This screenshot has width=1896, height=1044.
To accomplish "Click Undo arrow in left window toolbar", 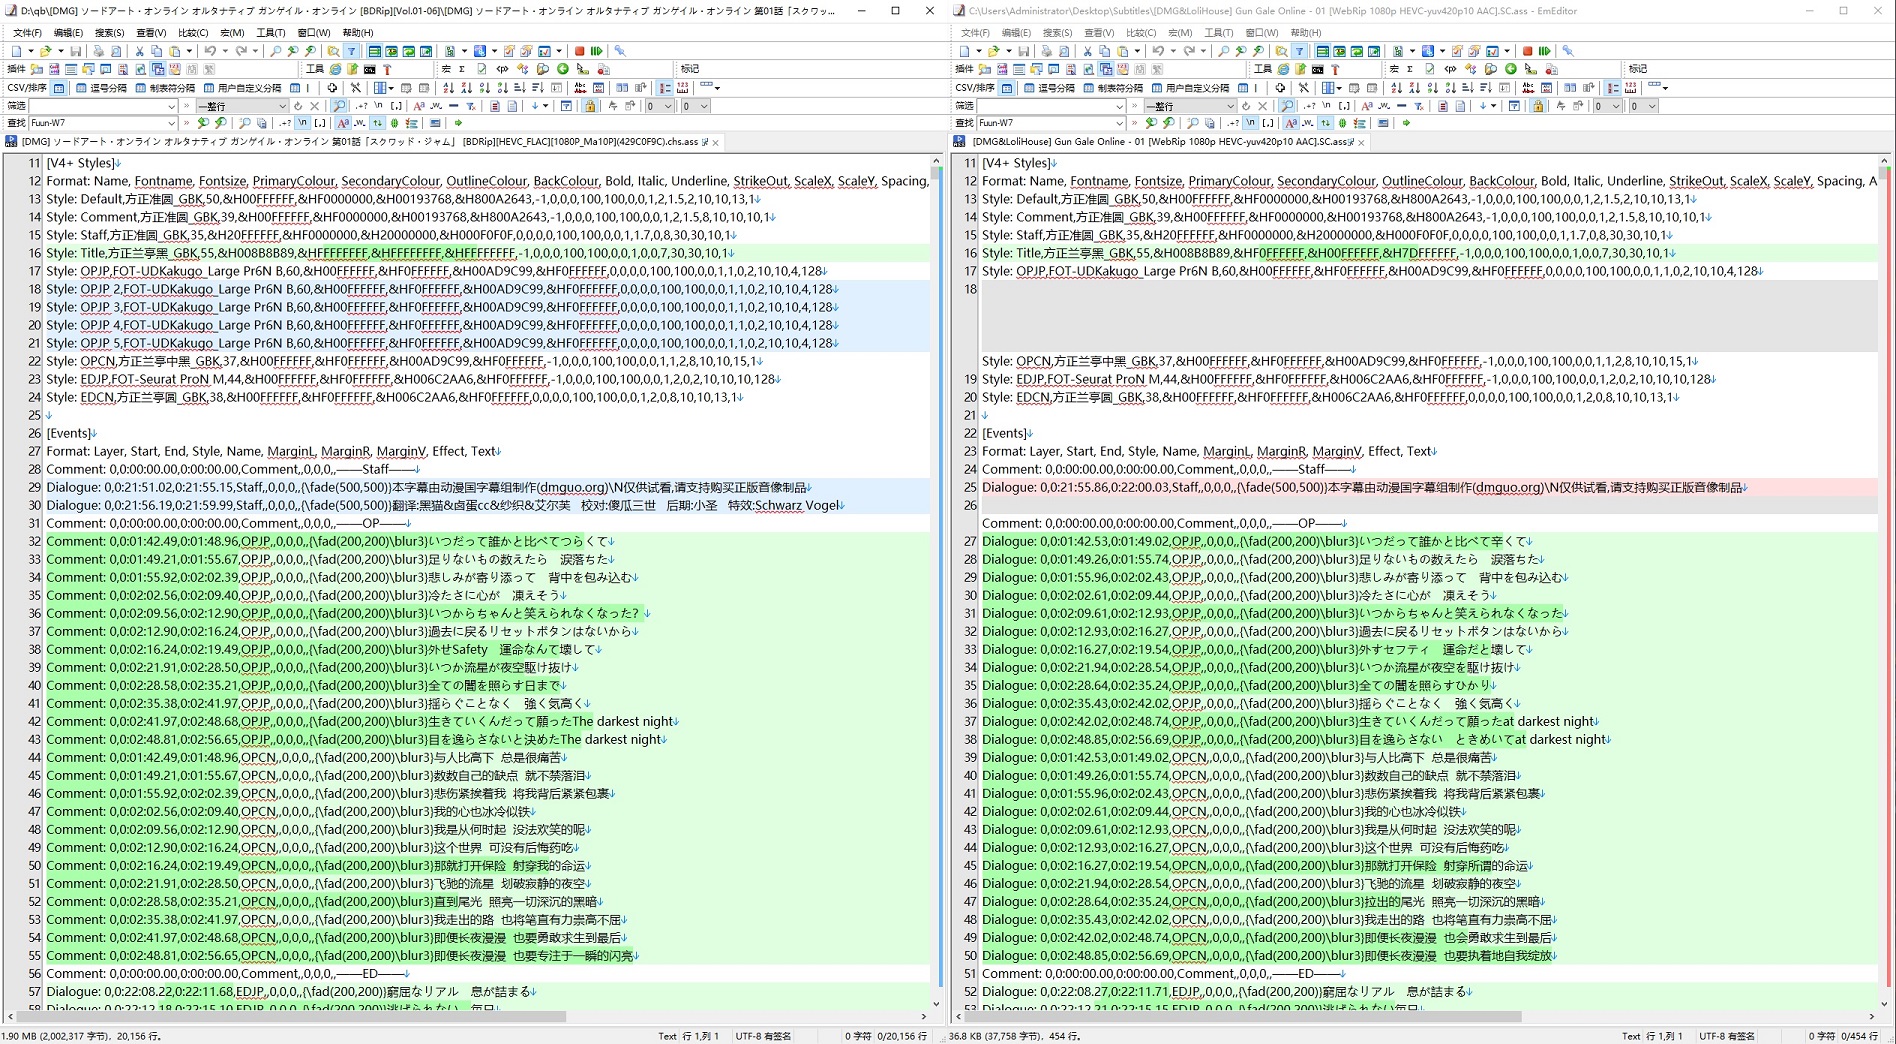I will [x=210, y=51].
